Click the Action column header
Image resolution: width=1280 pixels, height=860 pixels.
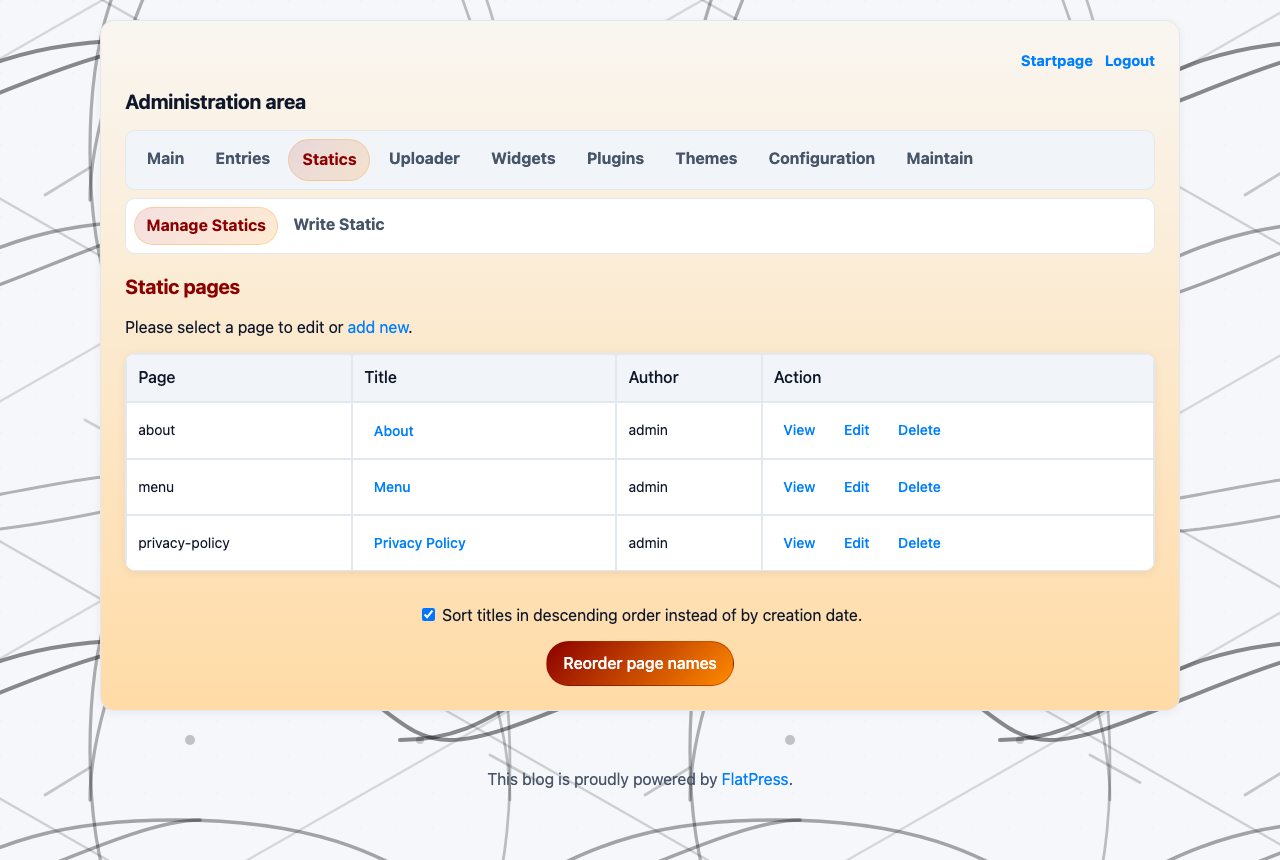tap(958, 378)
